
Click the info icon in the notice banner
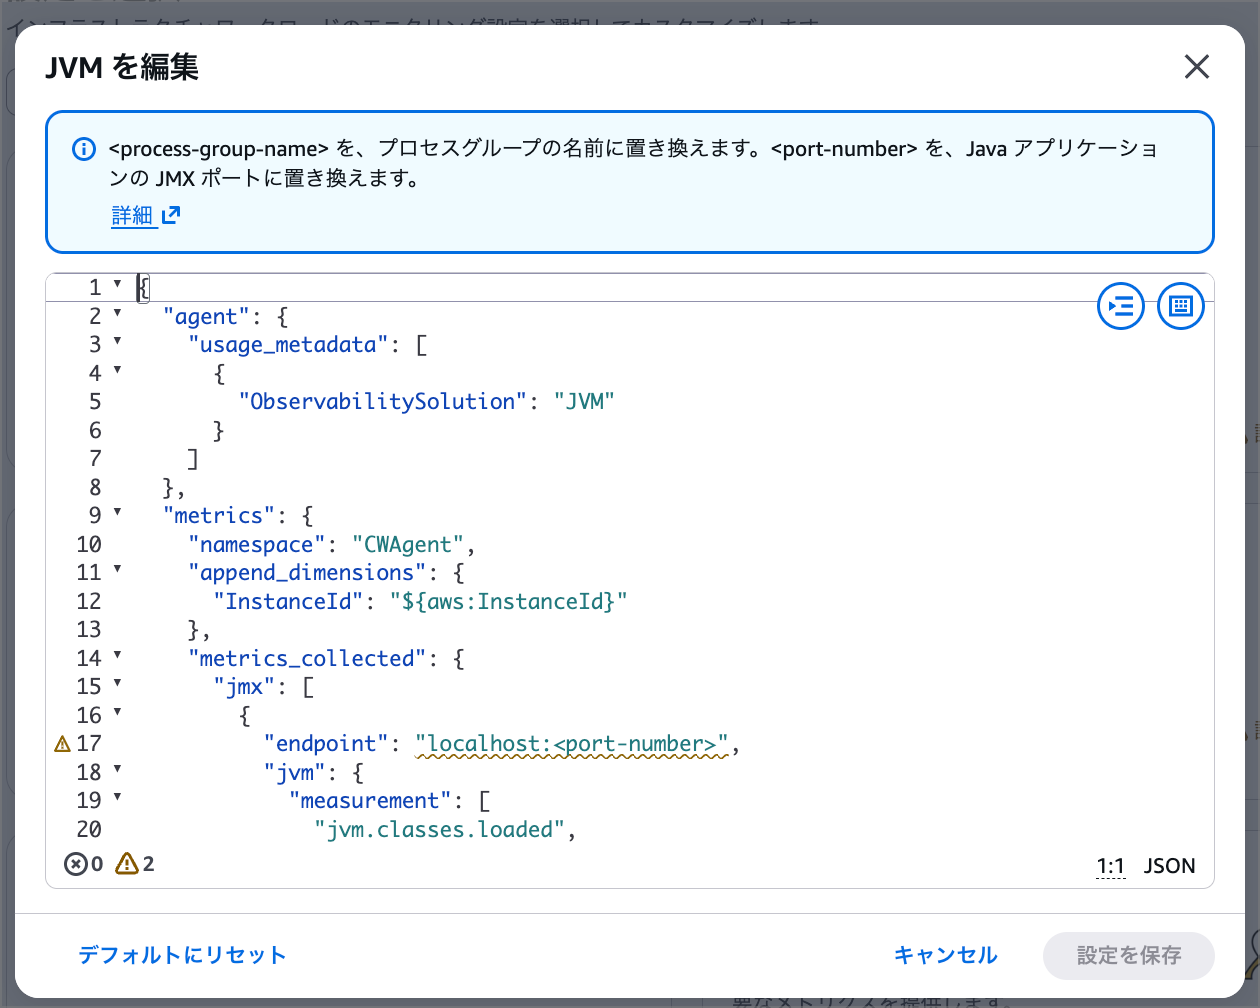pos(83,149)
